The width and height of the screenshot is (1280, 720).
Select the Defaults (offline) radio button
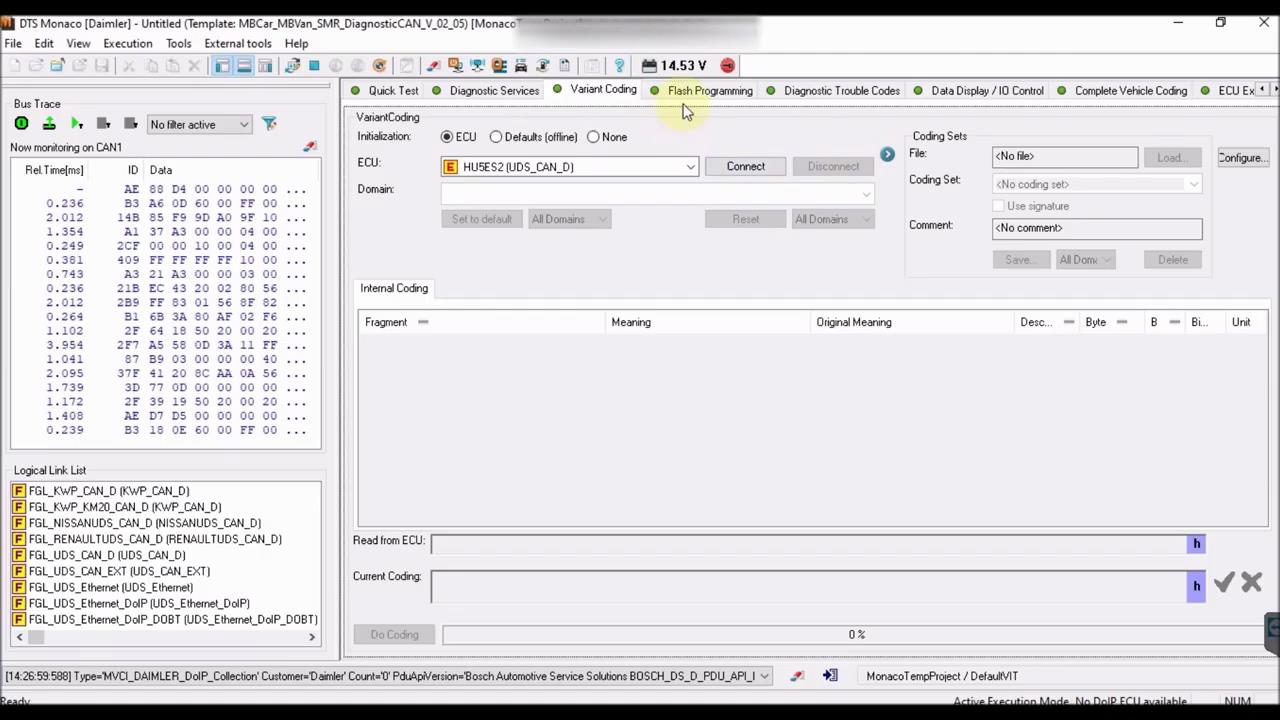click(496, 137)
